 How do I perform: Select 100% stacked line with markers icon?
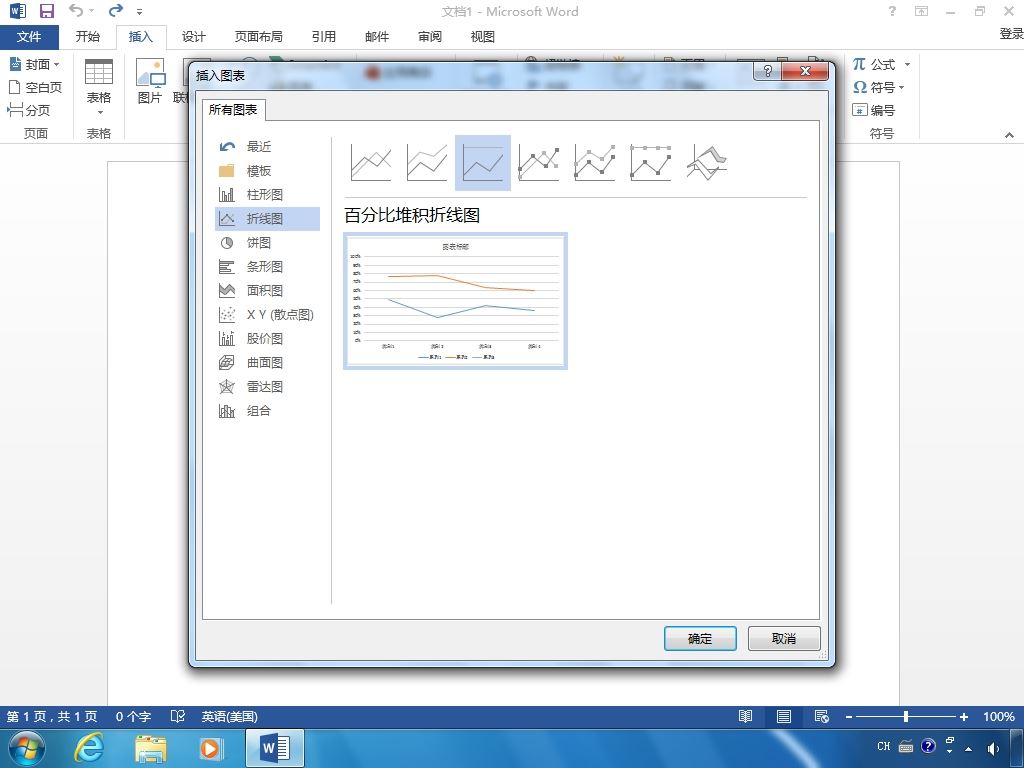point(650,163)
